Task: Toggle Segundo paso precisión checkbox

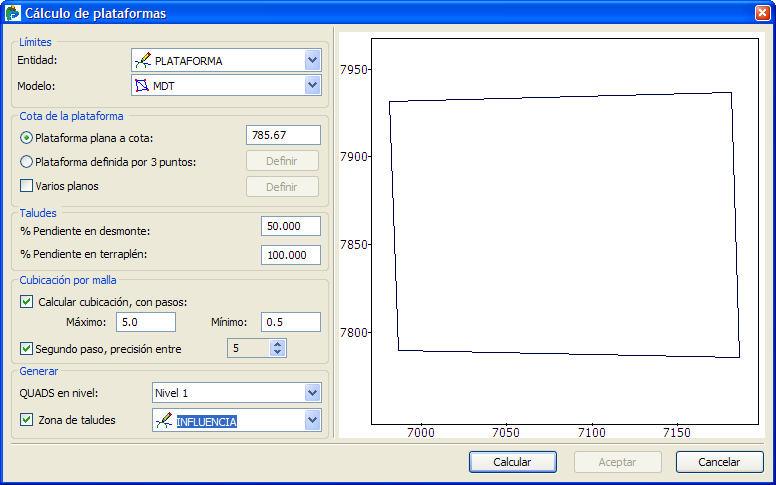Action: tap(27, 348)
